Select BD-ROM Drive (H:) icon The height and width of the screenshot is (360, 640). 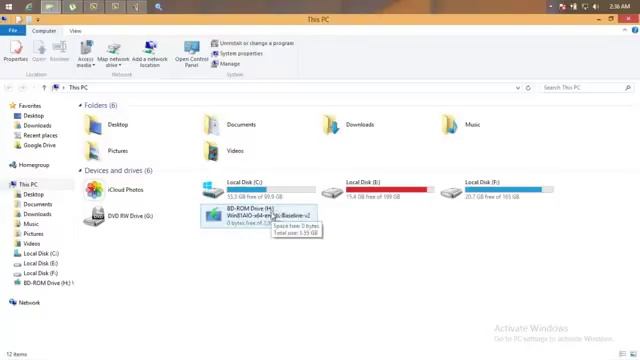213,215
